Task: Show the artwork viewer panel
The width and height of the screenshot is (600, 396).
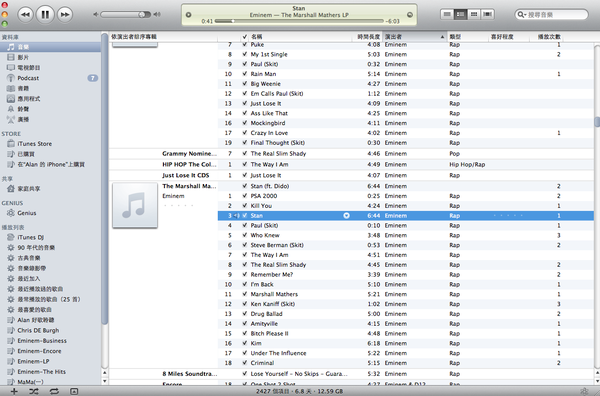Action: (x=74, y=391)
